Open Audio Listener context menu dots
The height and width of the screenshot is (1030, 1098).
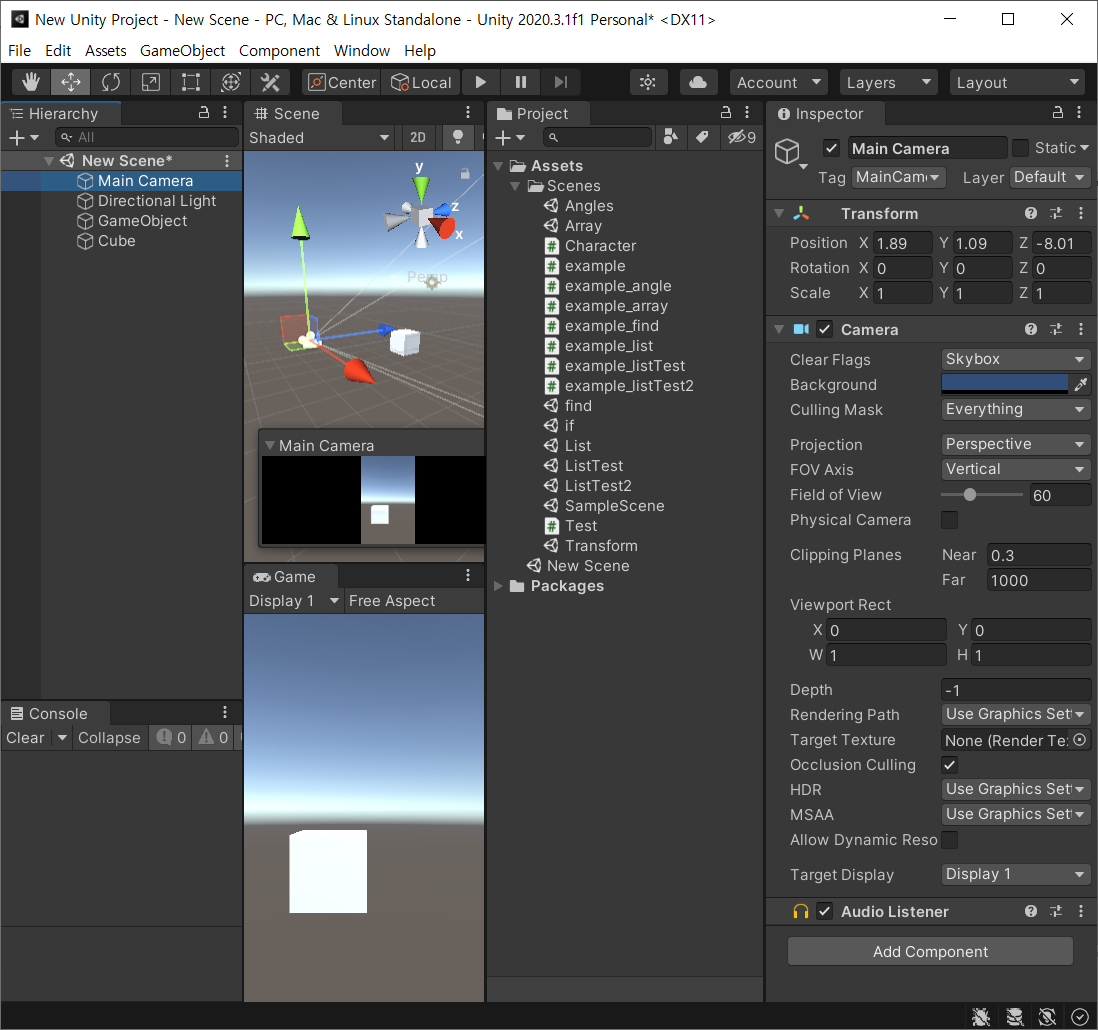1080,911
